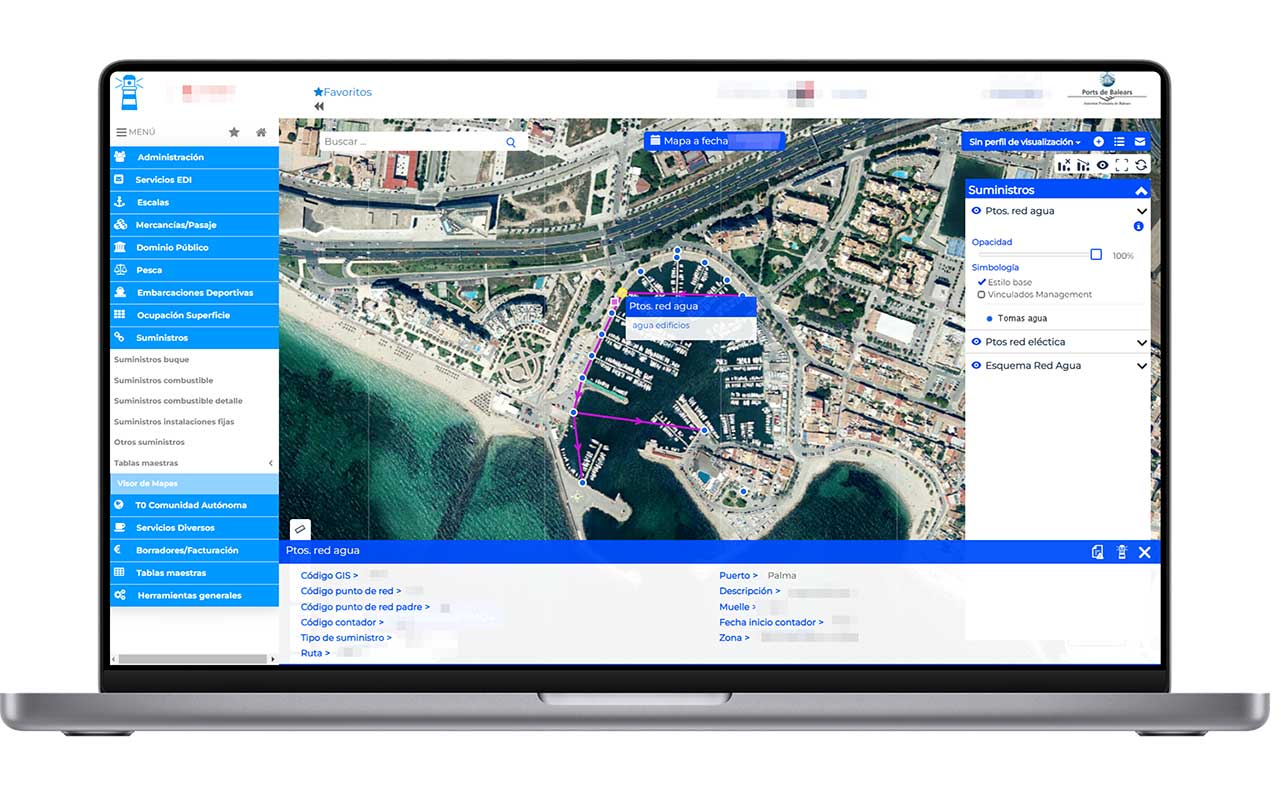1280x800 pixels.
Task: Open the list icon next to visualization profile
Action: click(x=1119, y=142)
